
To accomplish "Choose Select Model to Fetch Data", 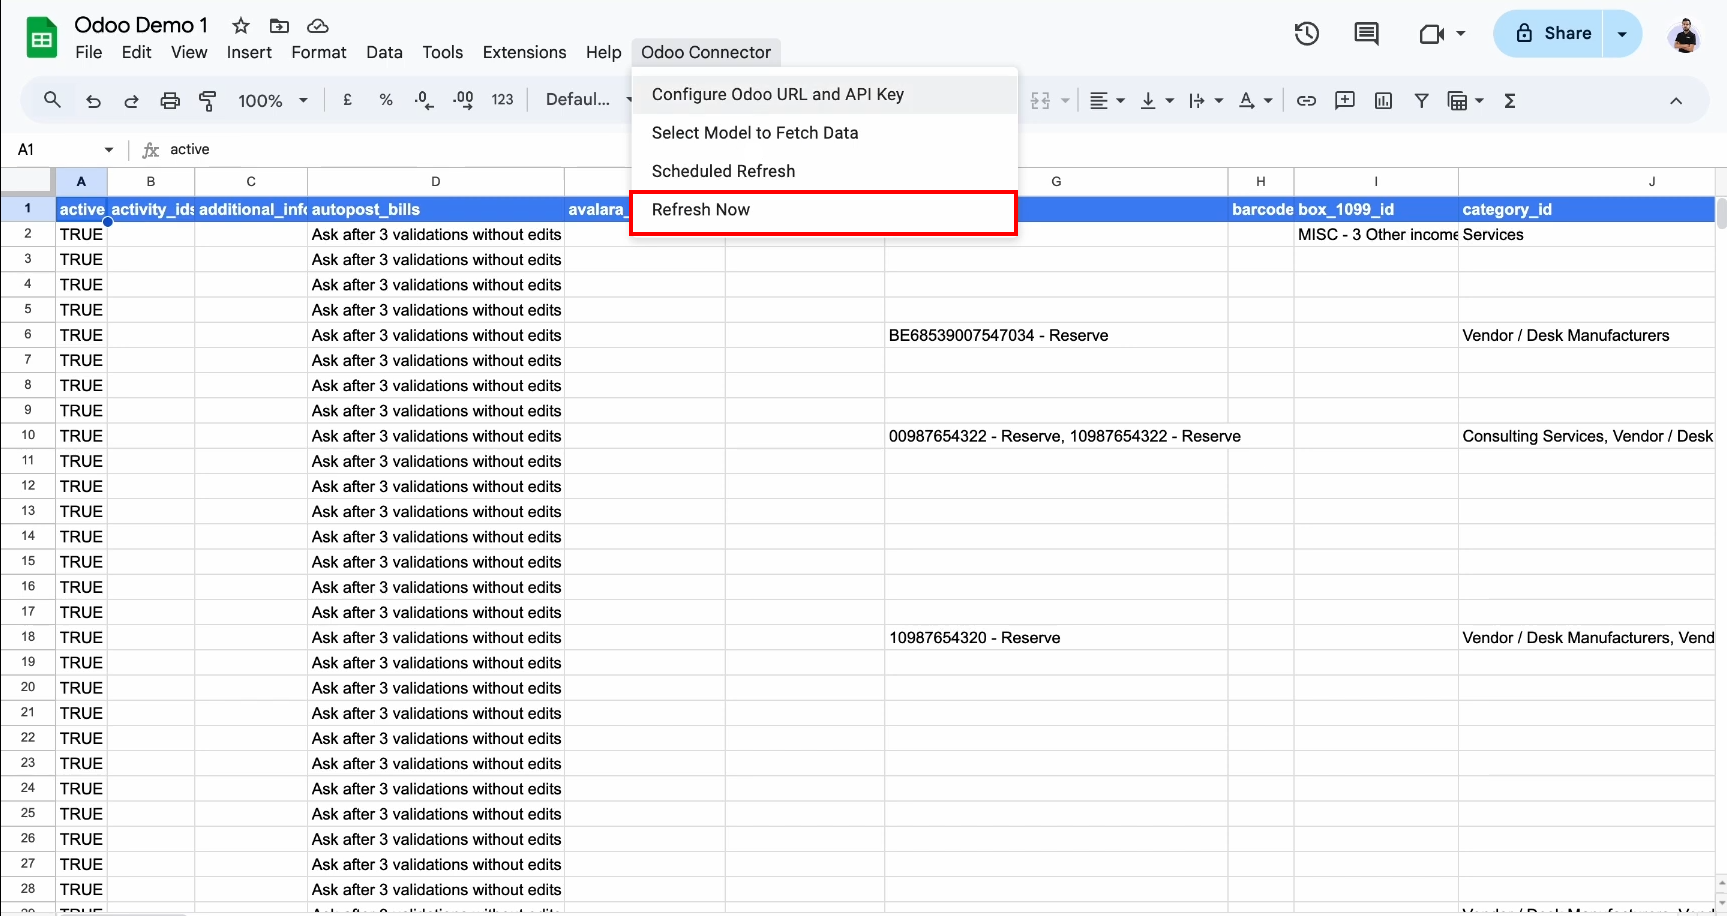I will pyautogui.click(x=755, y=133).
